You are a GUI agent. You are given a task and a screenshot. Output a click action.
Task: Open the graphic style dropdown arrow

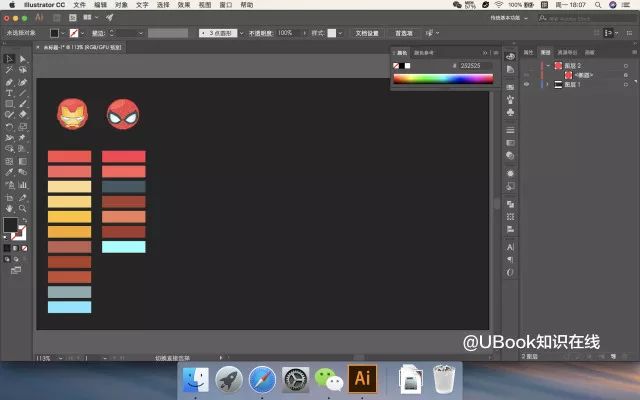340,33
